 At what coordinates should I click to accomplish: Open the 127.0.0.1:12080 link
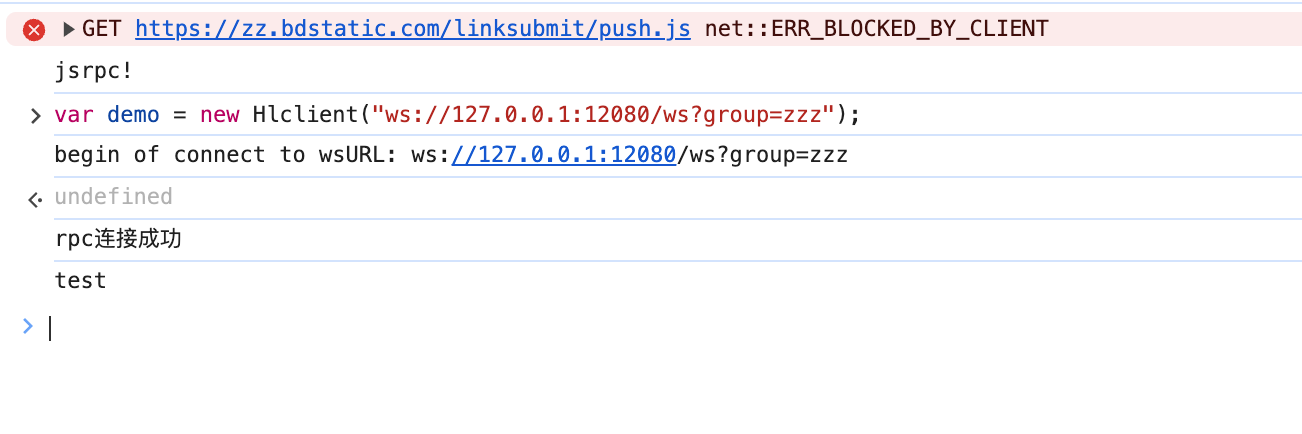click(564, 155)
